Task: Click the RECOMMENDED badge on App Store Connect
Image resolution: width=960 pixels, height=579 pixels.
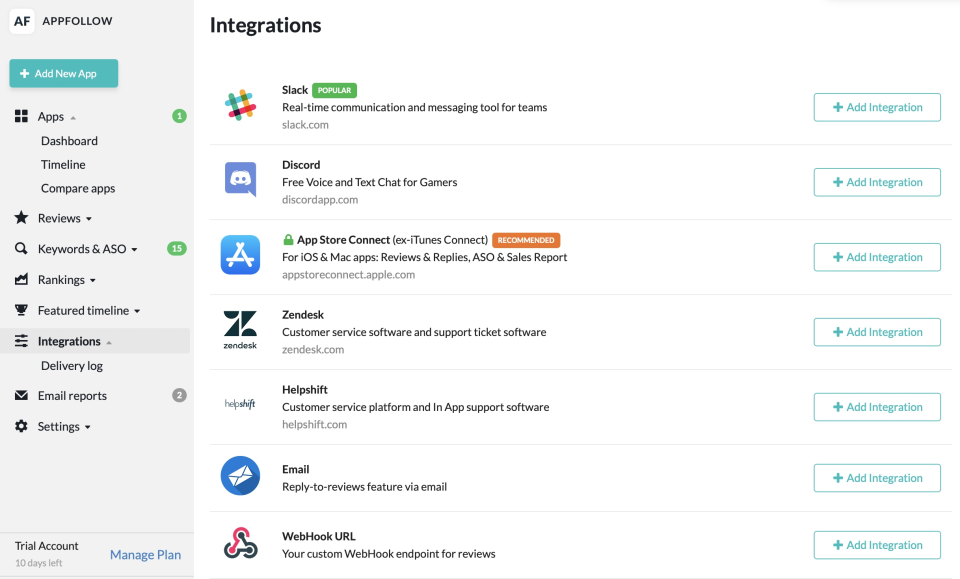Action: pyautogui.click(x=527, y=240)
